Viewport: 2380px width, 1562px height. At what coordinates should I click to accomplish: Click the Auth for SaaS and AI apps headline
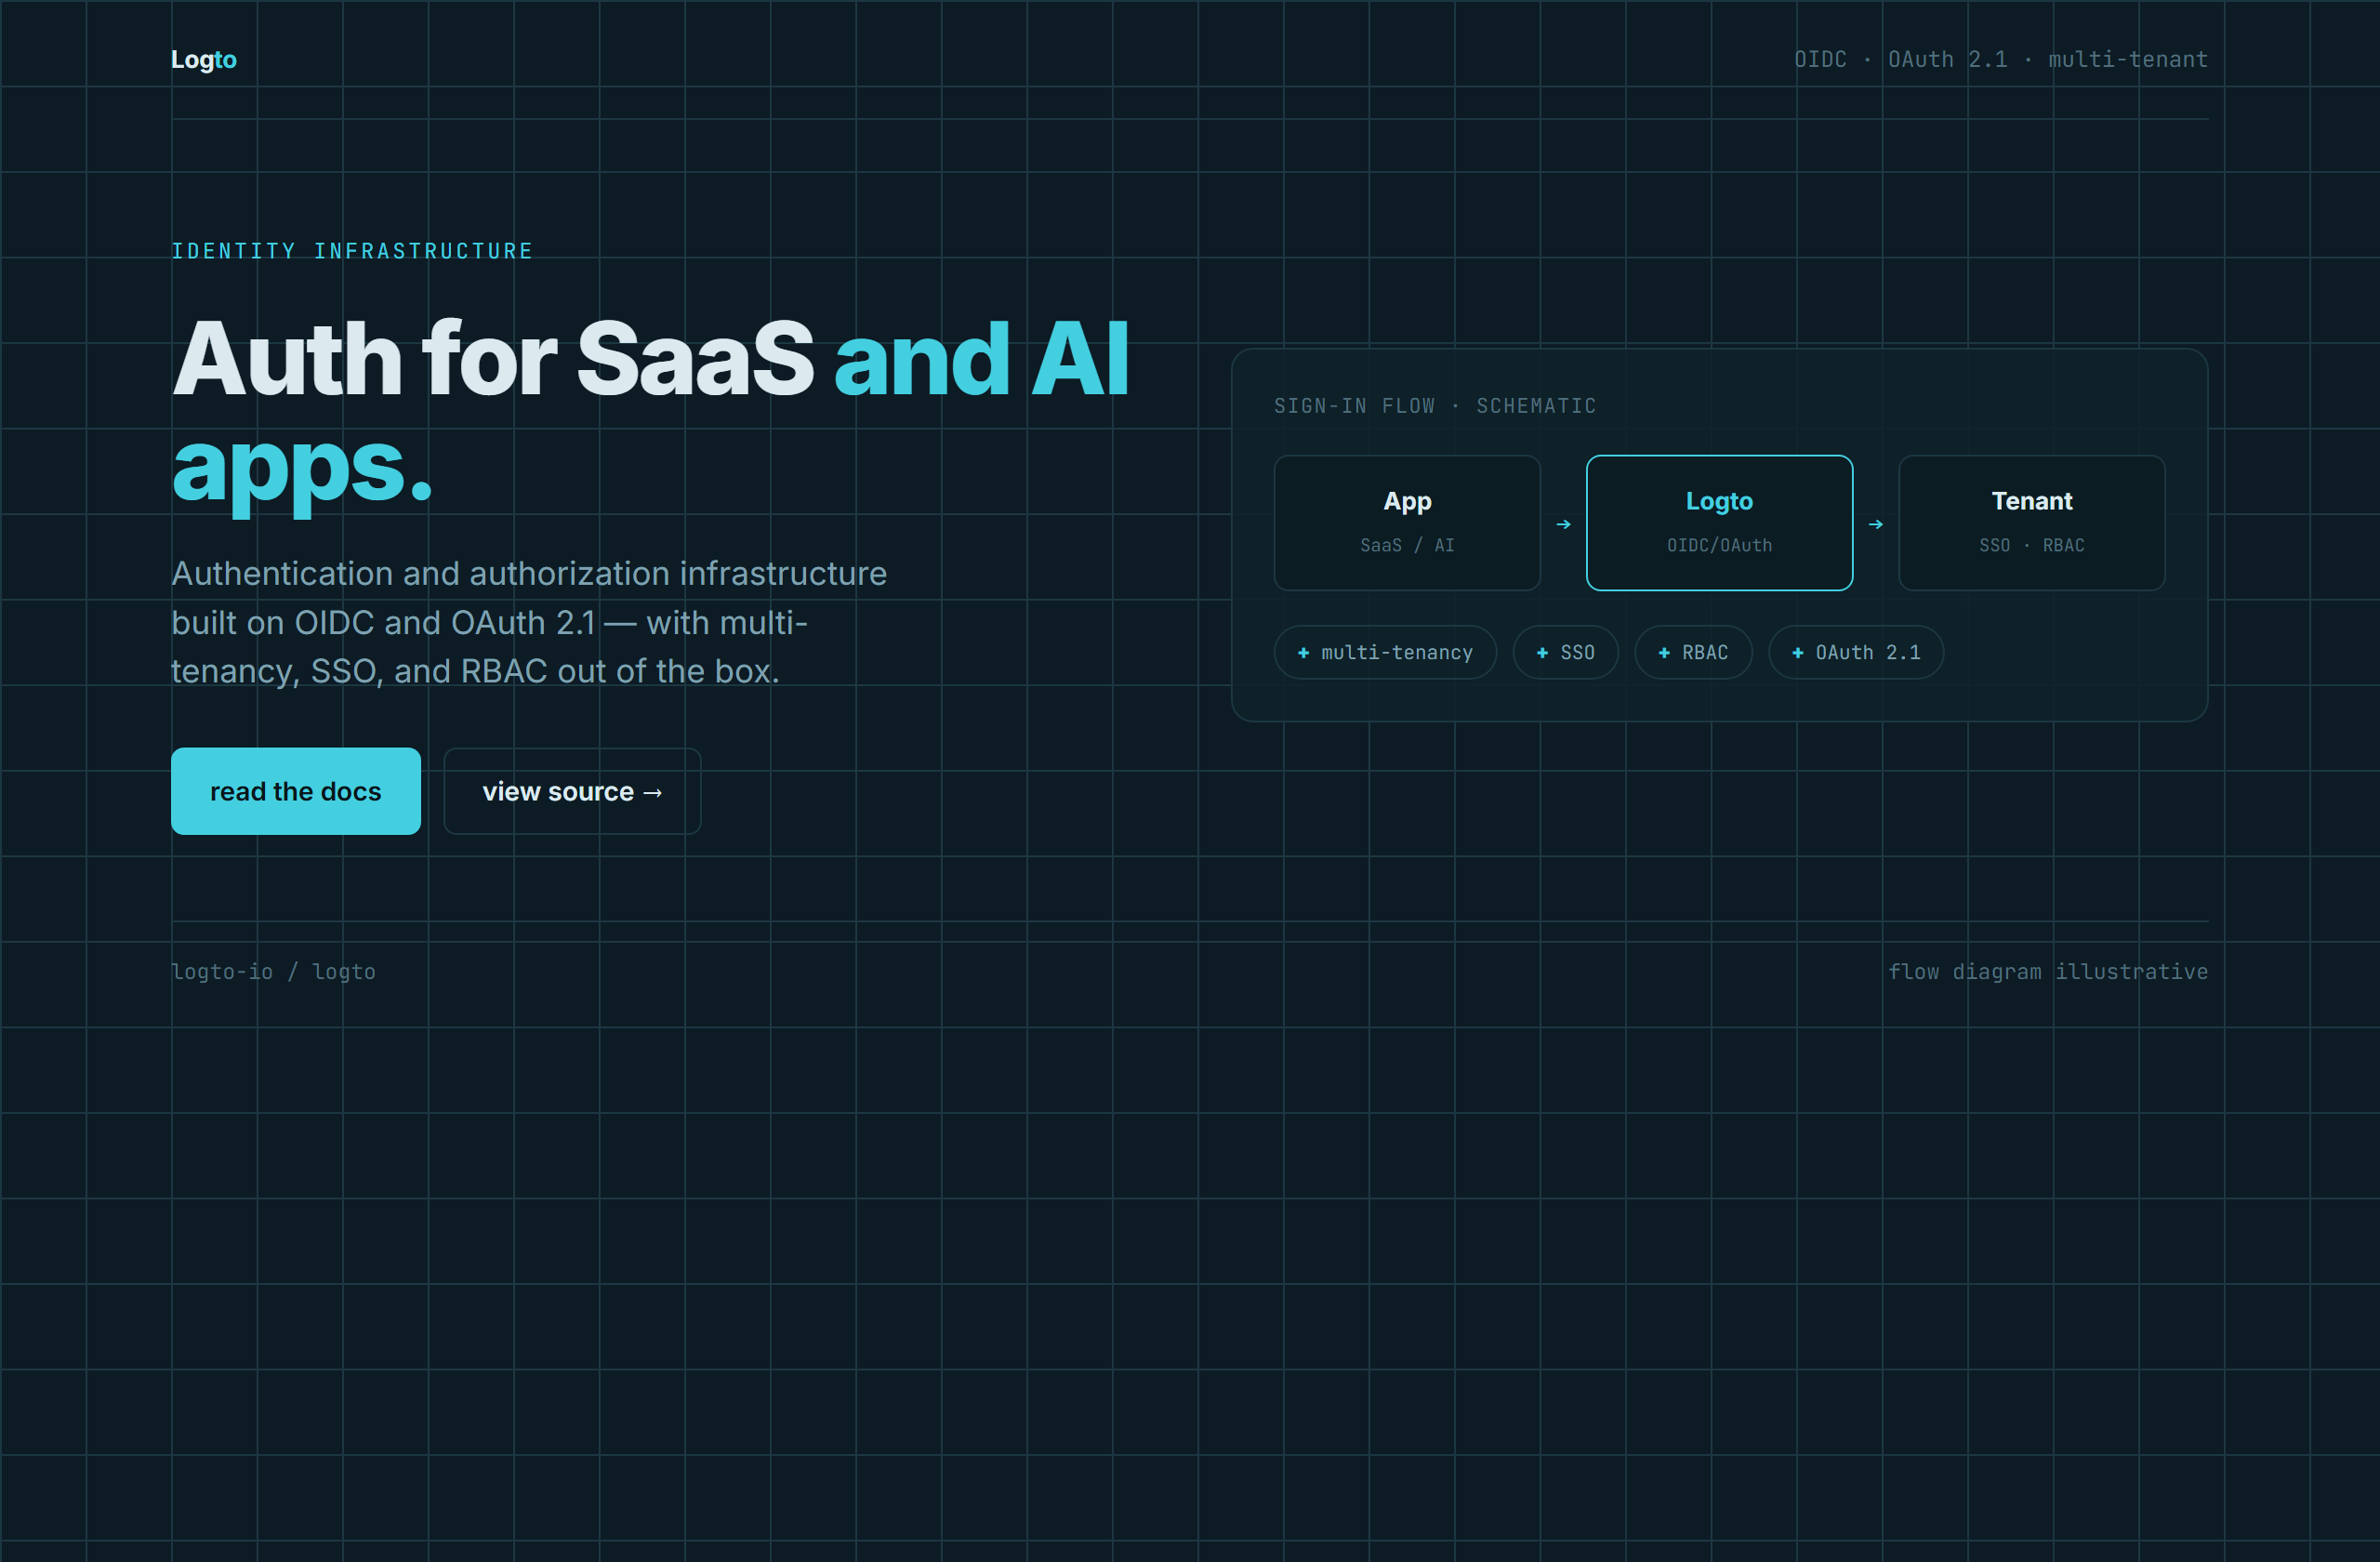click(651, 412)
